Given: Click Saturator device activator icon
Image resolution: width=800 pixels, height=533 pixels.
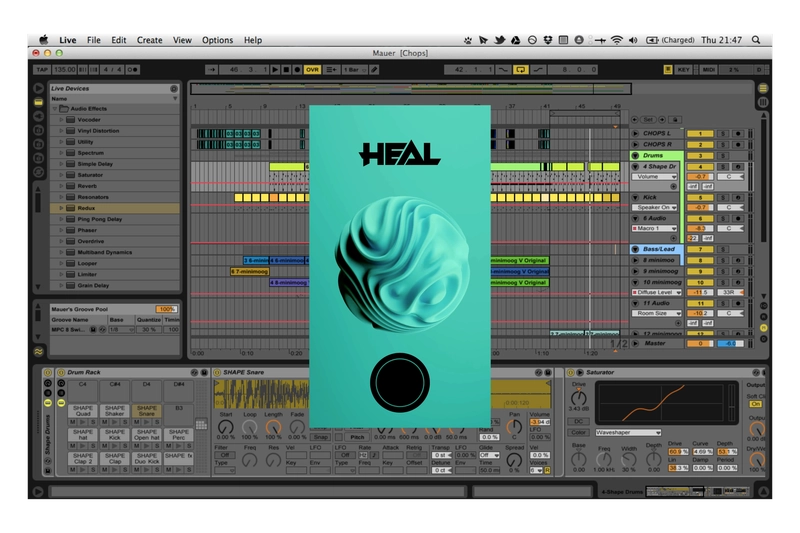Looking at the screenshot, I should (x=571, y=372).
